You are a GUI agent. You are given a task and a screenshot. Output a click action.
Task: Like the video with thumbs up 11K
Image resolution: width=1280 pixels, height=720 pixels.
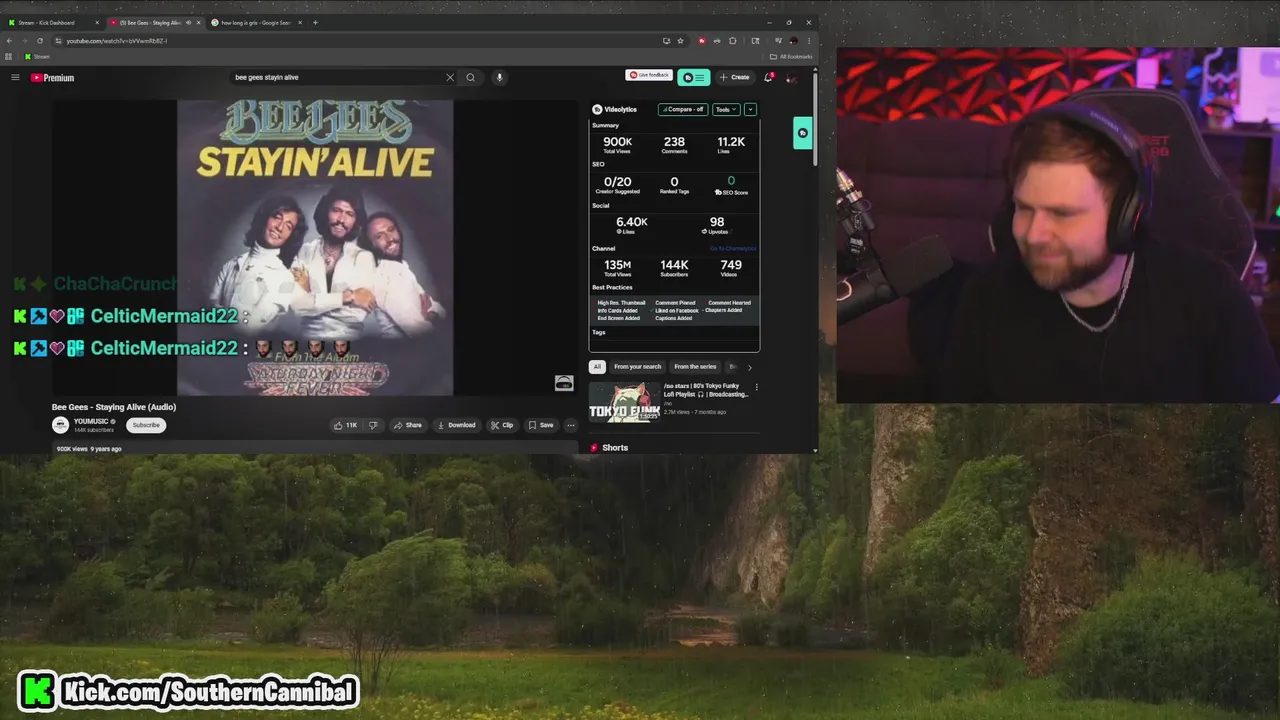(x=346, y=425)
